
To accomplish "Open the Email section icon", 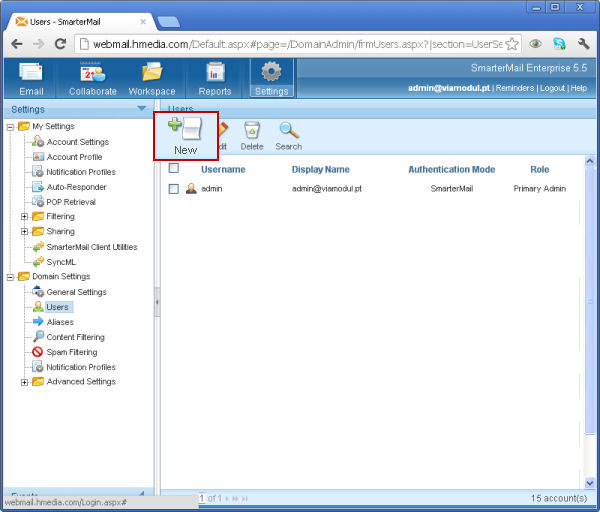I will (31, 72).
